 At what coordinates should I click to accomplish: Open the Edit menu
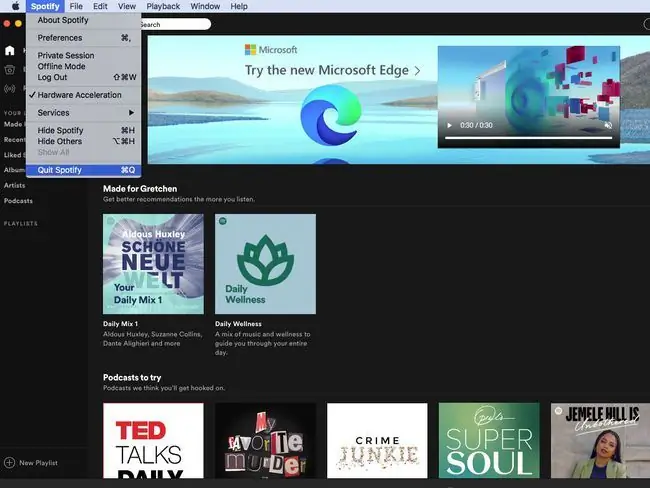[100, 6]
